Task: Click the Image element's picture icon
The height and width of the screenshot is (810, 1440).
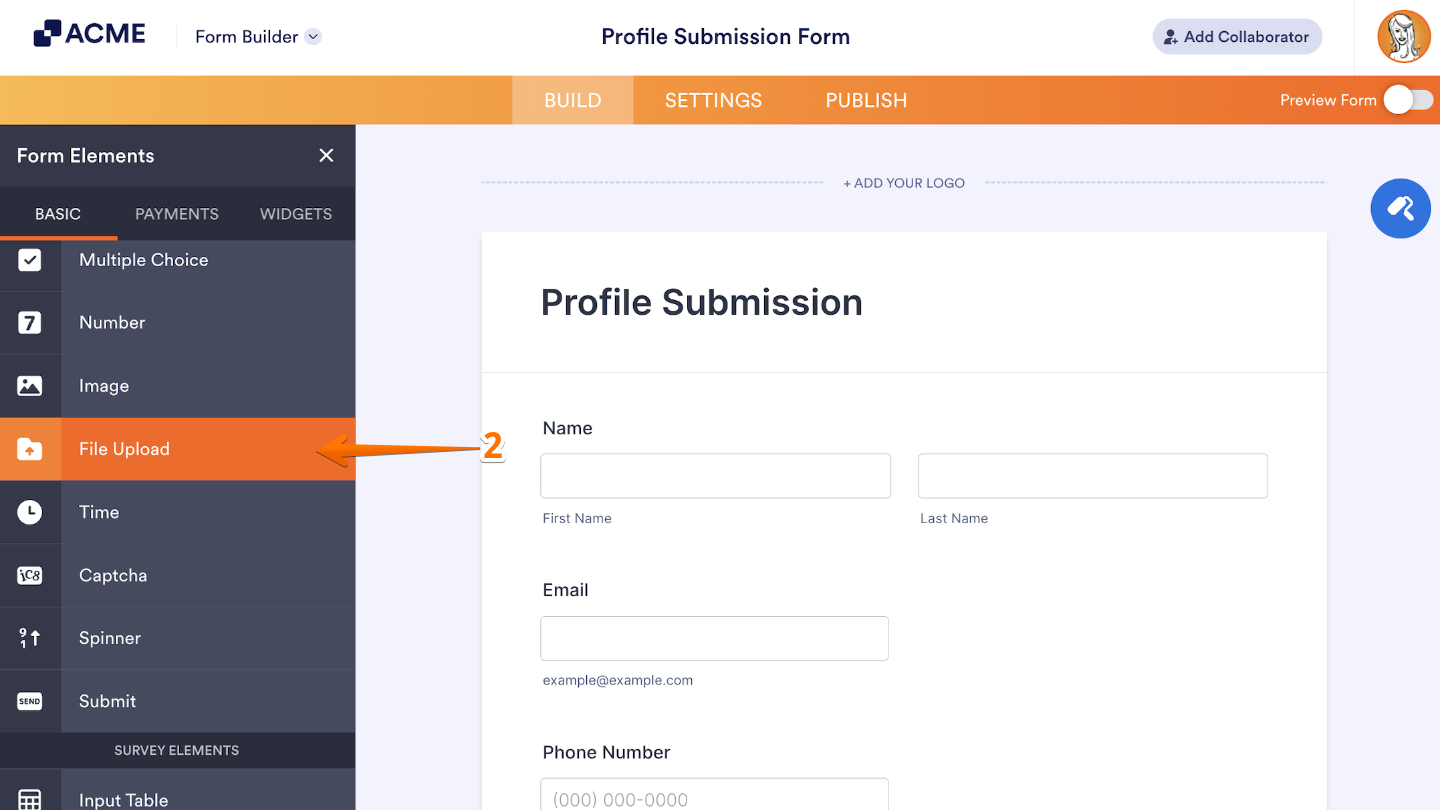Action: coord(30,385)
